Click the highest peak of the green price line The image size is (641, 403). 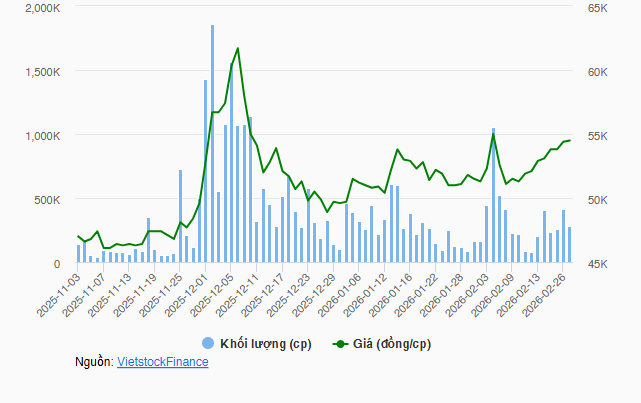click(237, 48)
